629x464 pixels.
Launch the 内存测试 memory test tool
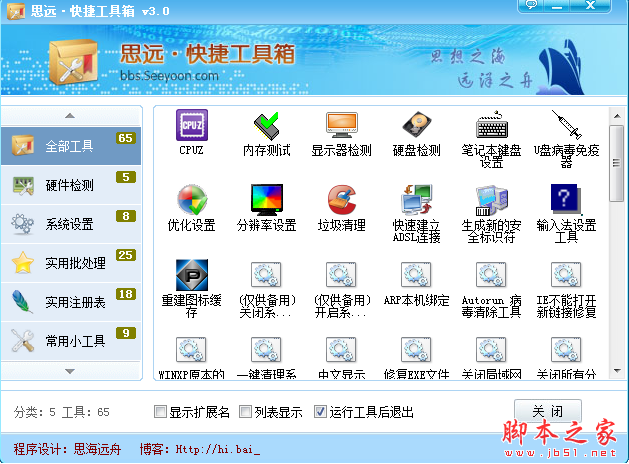click(266, 125)
